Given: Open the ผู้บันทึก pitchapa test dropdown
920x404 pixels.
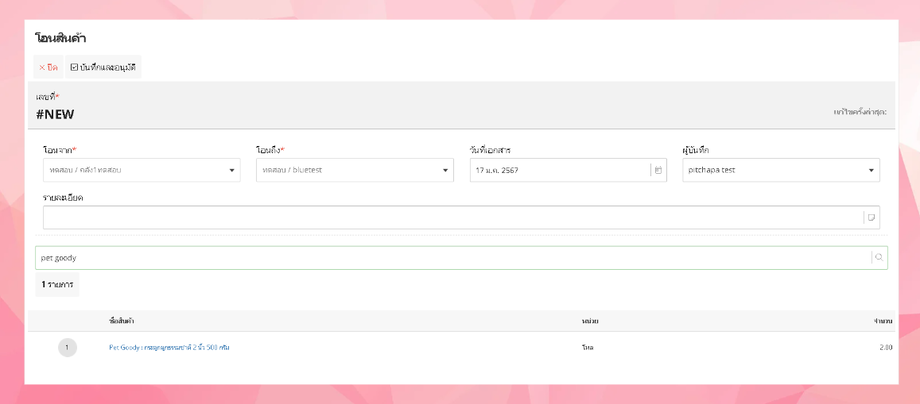Looking at the screenshot, I should click(781, 170).
